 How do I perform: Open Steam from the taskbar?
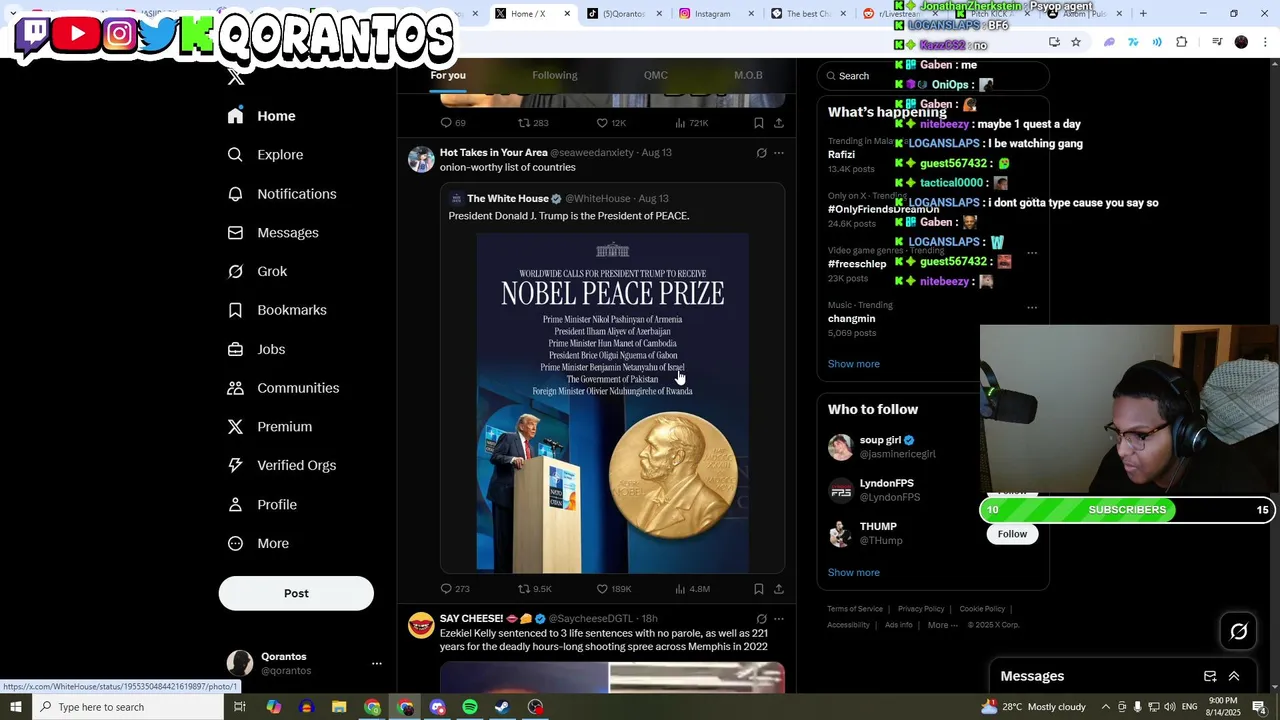(x=503, y=707)
